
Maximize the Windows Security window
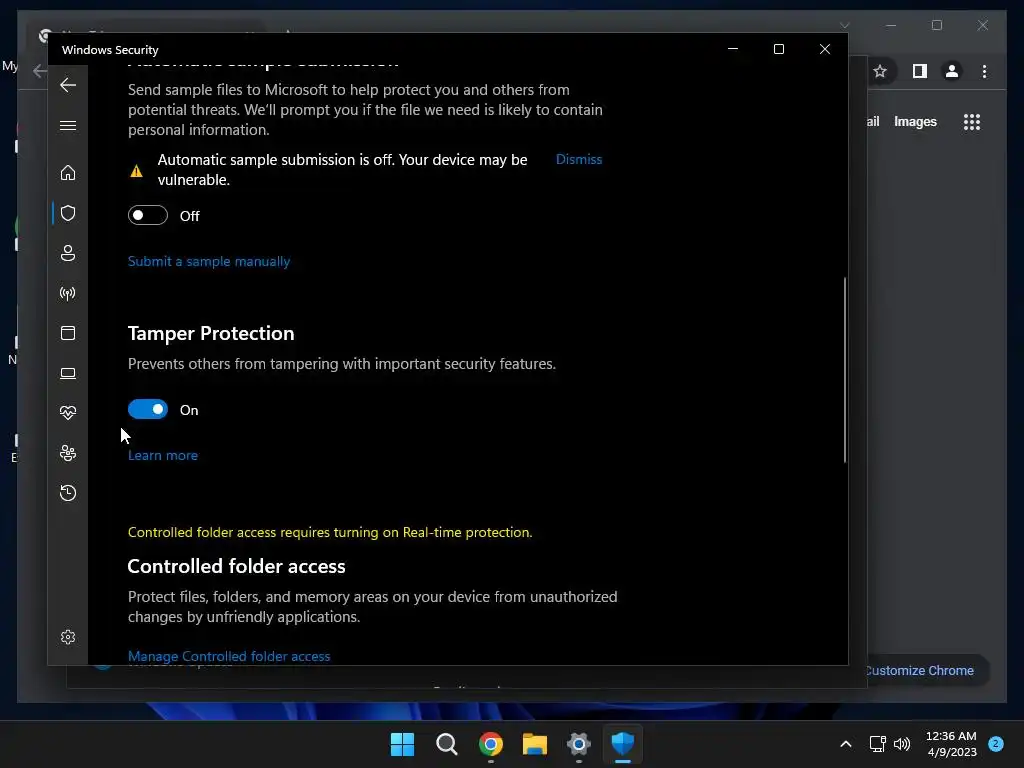[778, 49]
